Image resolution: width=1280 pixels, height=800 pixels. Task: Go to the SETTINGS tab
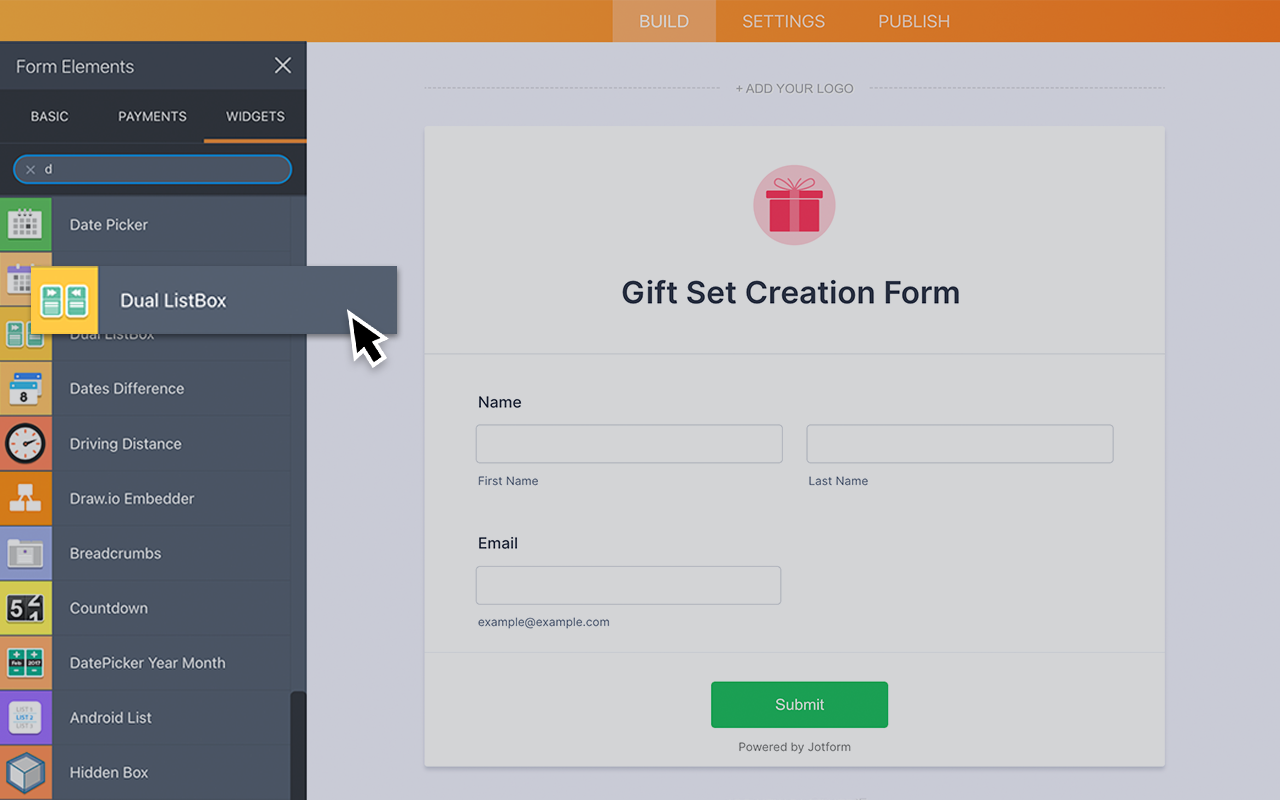click(784, 21)
